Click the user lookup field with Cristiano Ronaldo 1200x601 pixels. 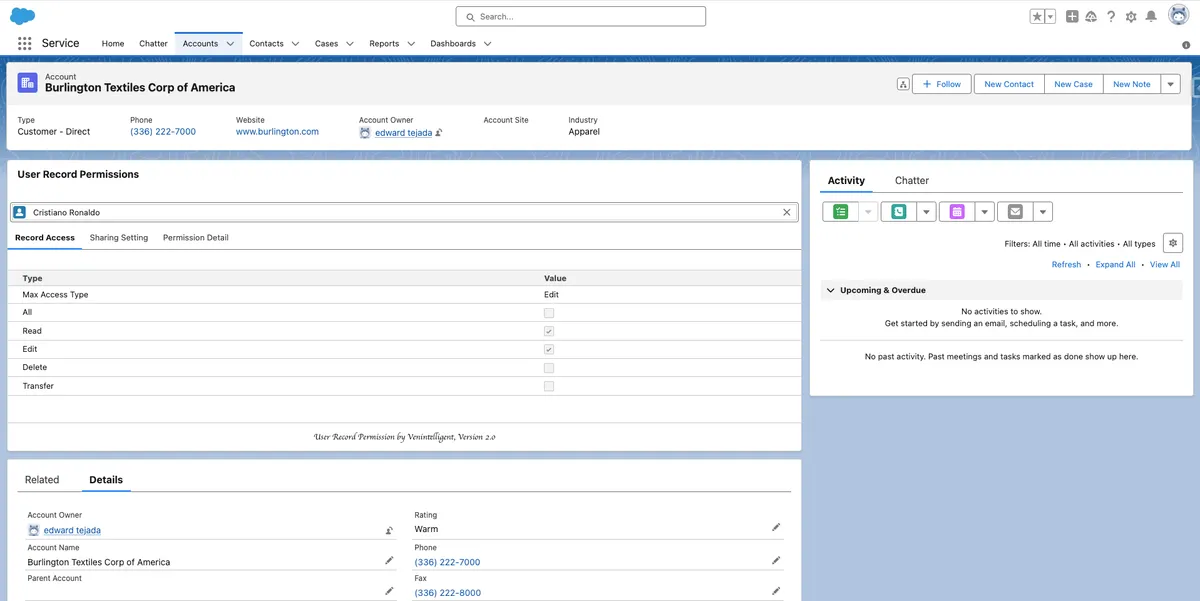[405, 212]
